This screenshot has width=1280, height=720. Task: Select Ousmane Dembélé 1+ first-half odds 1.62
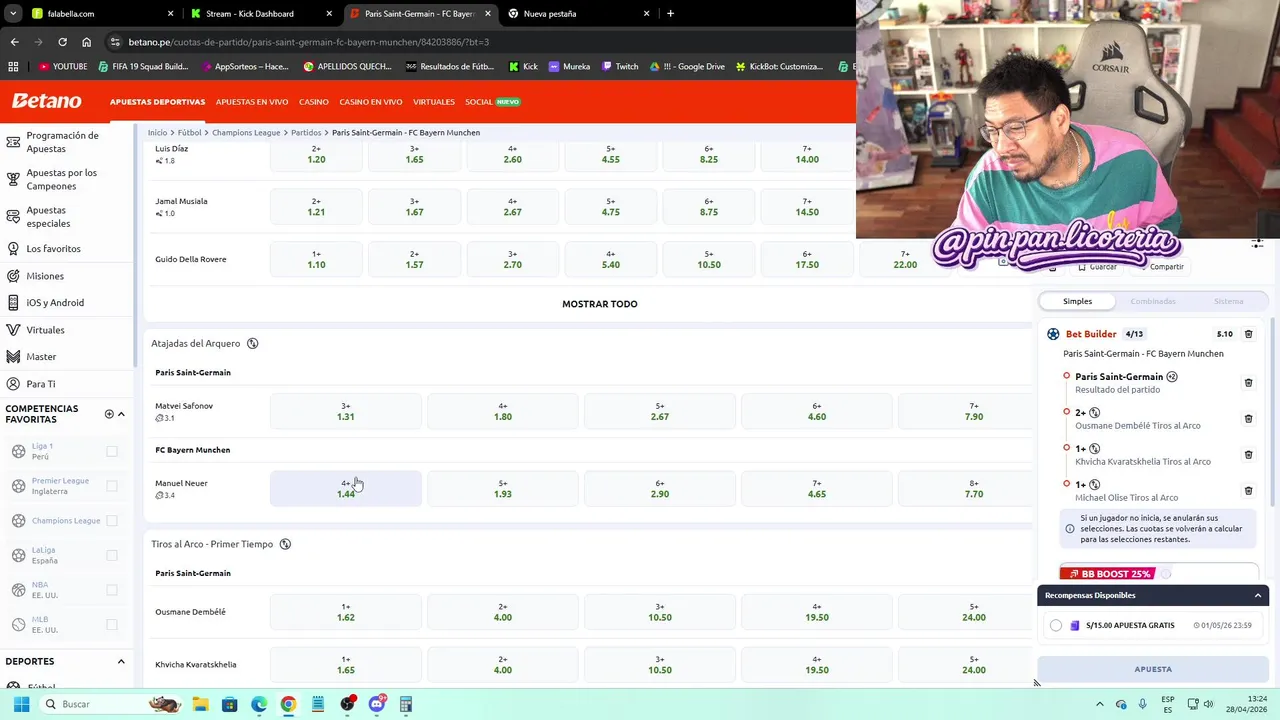coord(346,612)
